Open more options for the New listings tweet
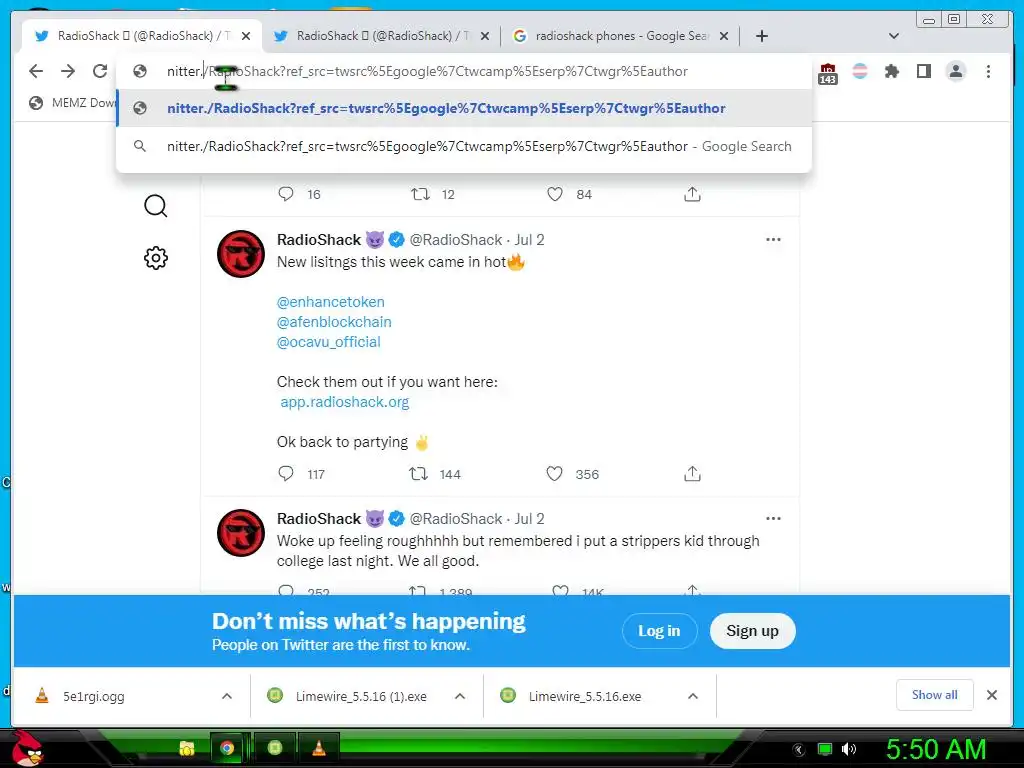This screenshot has width=1024, height=768. (773, 240)
